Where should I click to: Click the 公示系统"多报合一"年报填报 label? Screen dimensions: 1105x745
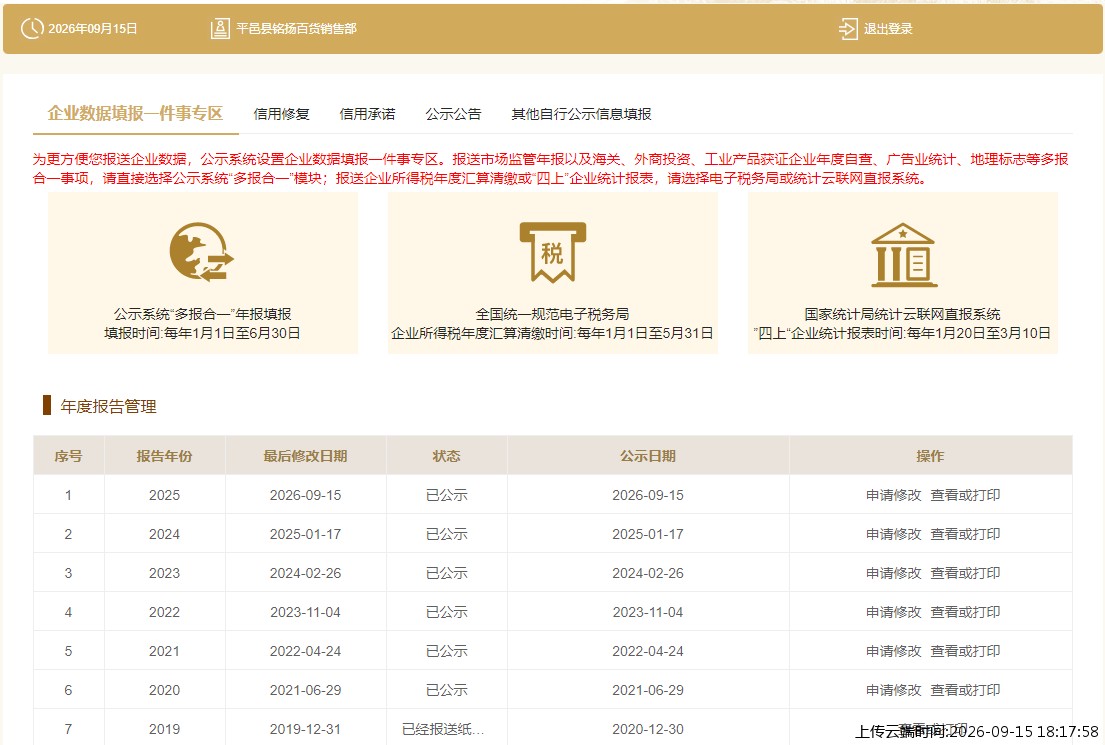point(202,314)
